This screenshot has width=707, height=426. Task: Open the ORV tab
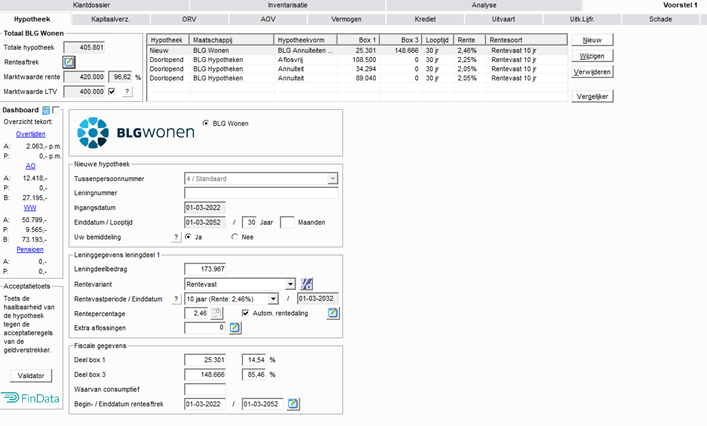point(189,19)
